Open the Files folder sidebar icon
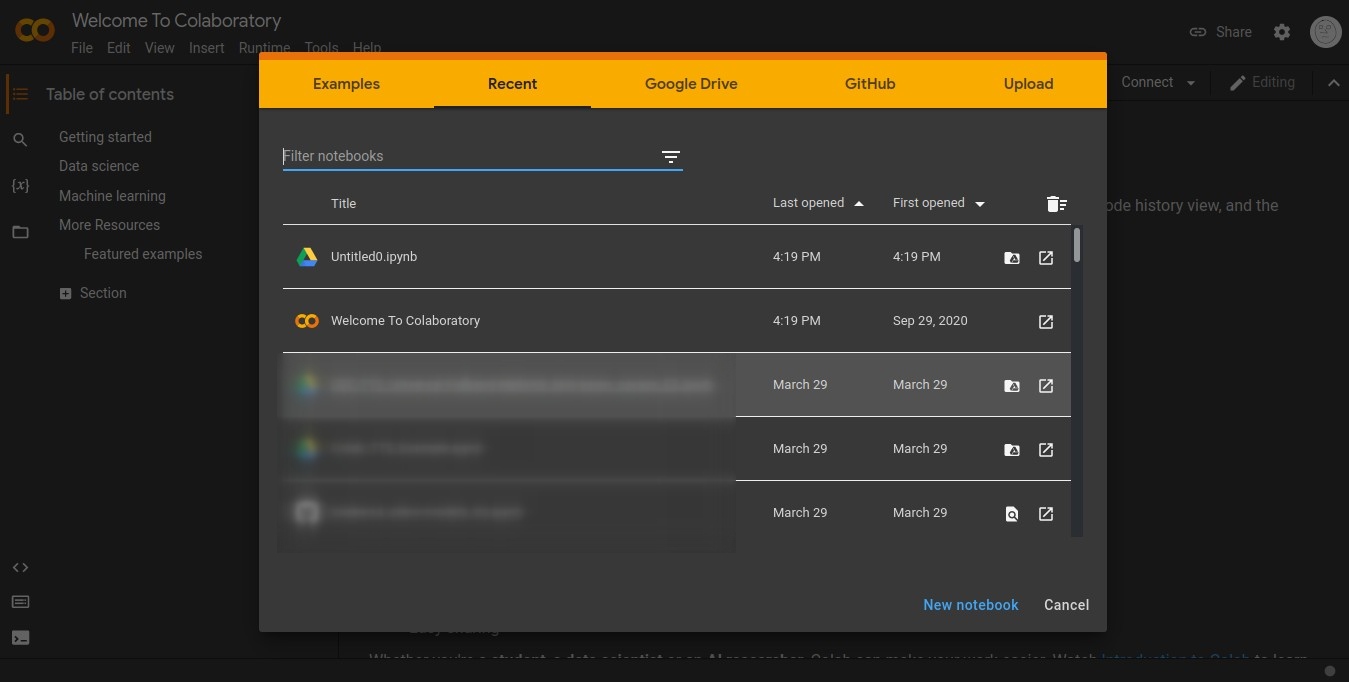This screenshot has width=1349, height=682. [20, 232]
